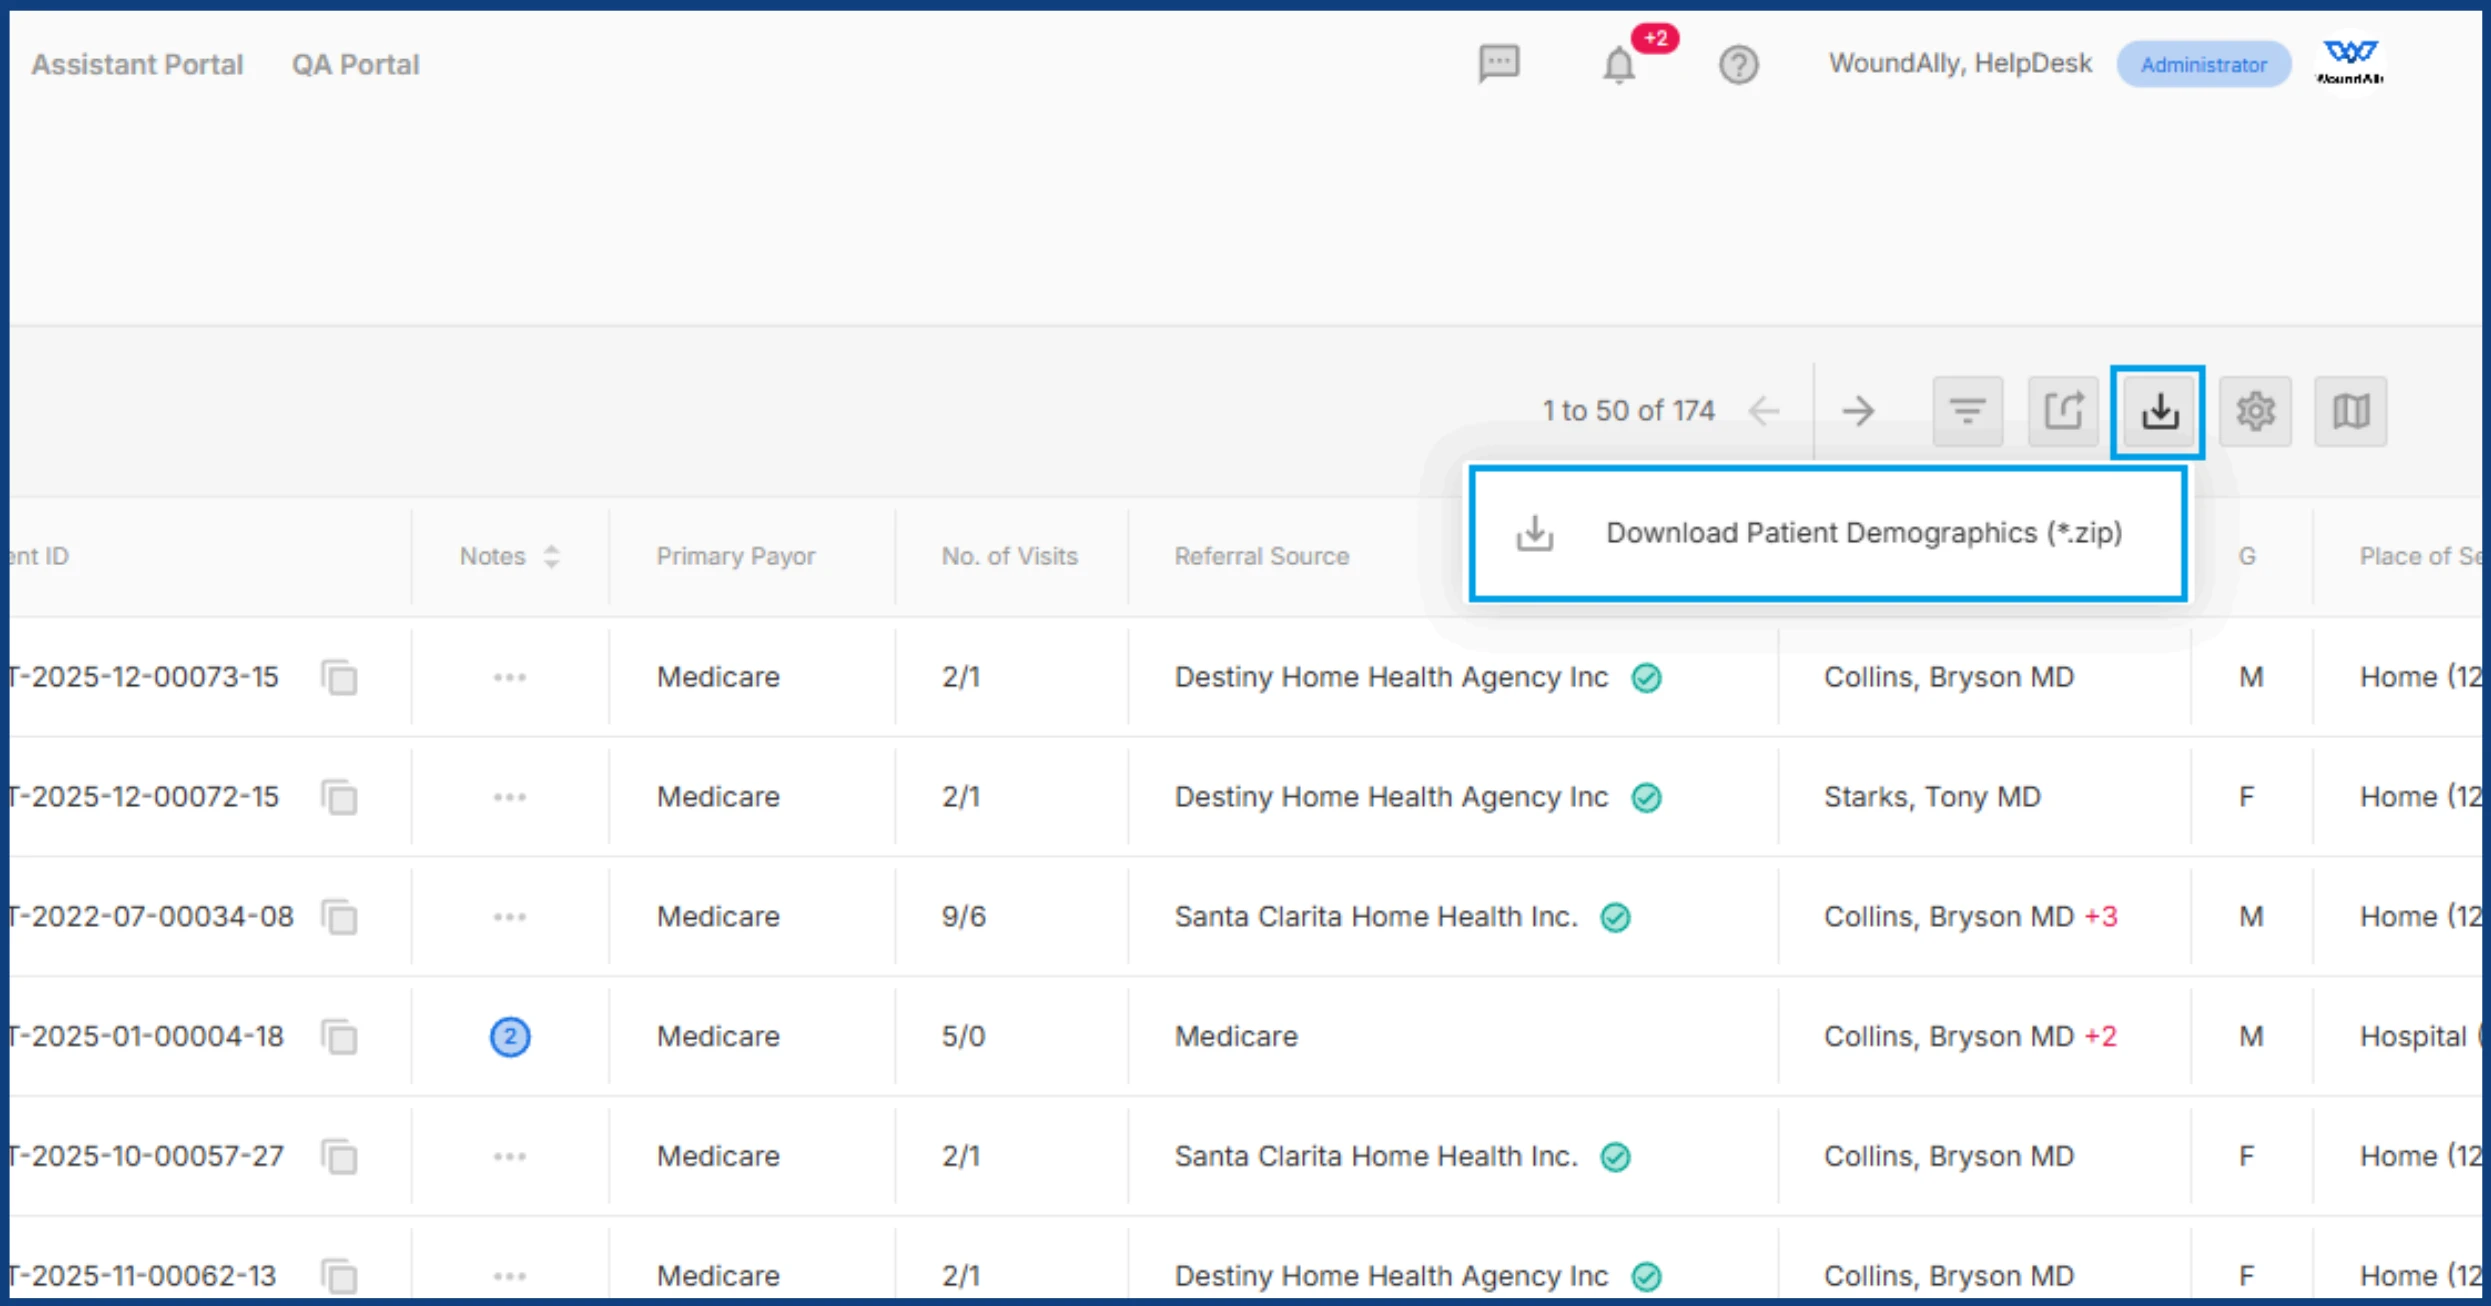The image size is (2491, 1306).
Task: Open the filter list icon
Action: [x=1967, y=411]
